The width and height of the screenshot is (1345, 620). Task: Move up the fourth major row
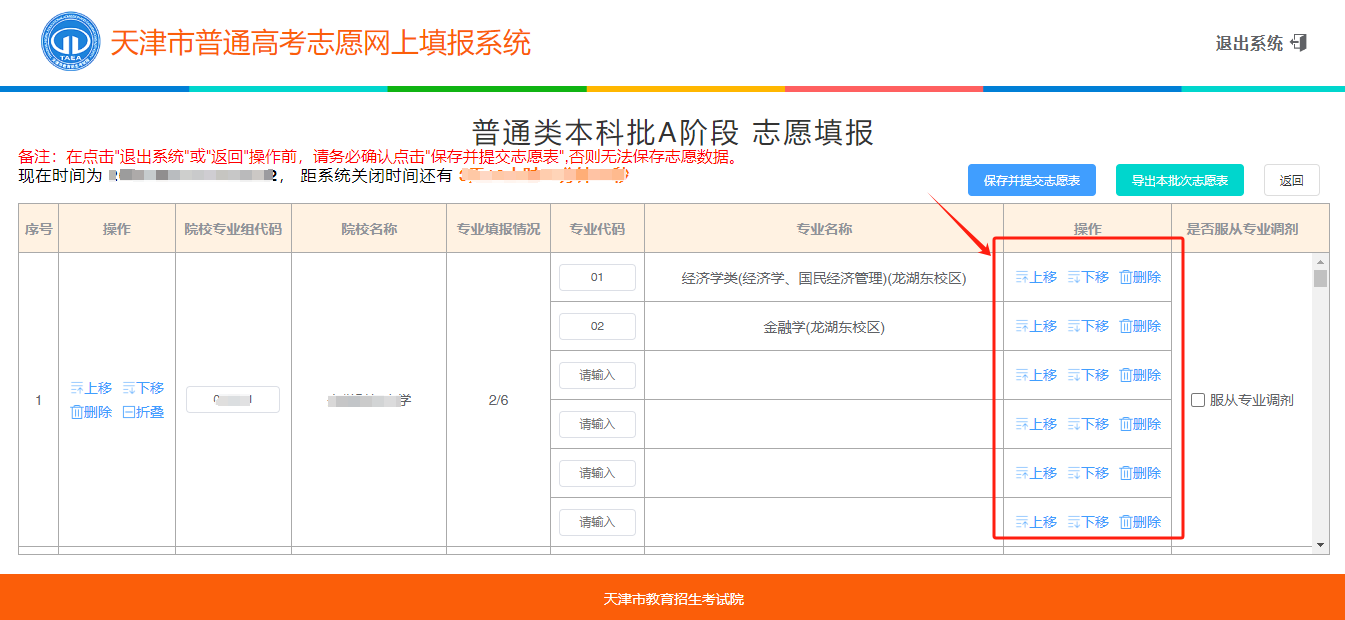click(x=1036, y=424)
